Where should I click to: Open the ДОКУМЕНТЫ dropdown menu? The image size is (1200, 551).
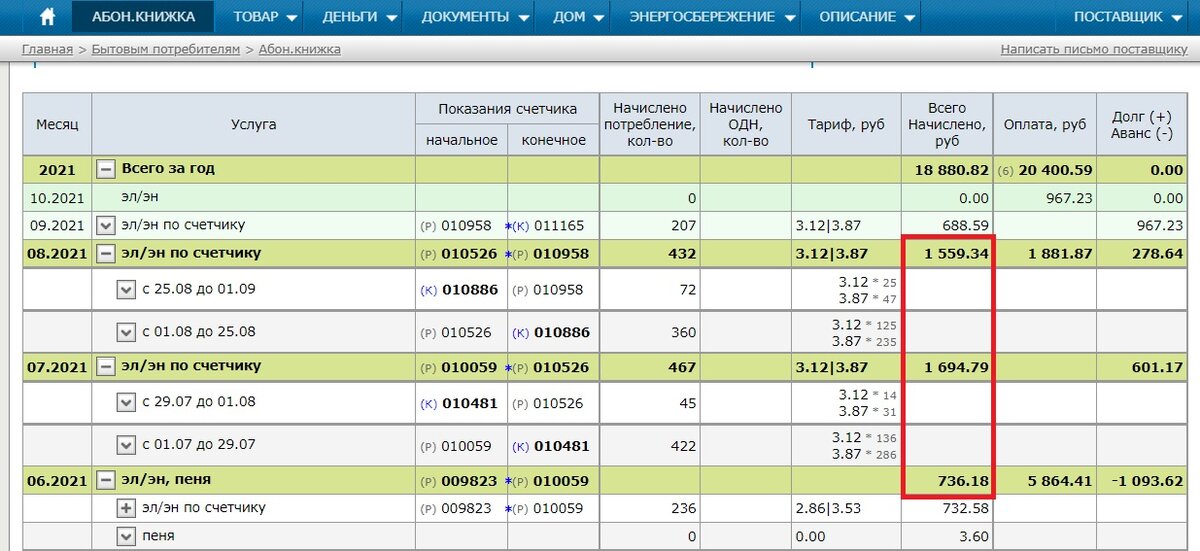click(x=474, y=17)
